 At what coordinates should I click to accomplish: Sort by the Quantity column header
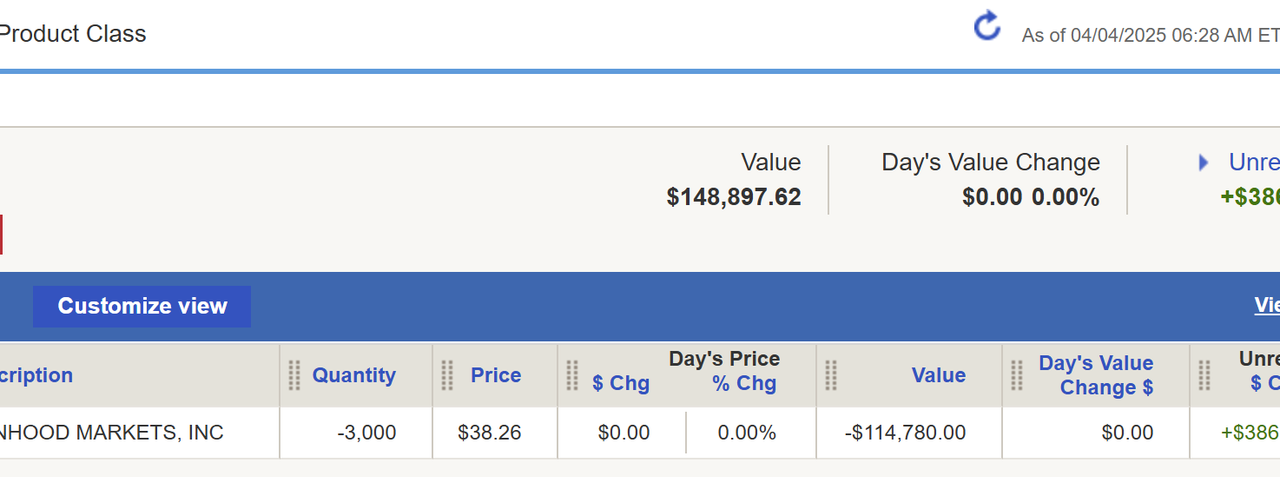click(354, 376)
